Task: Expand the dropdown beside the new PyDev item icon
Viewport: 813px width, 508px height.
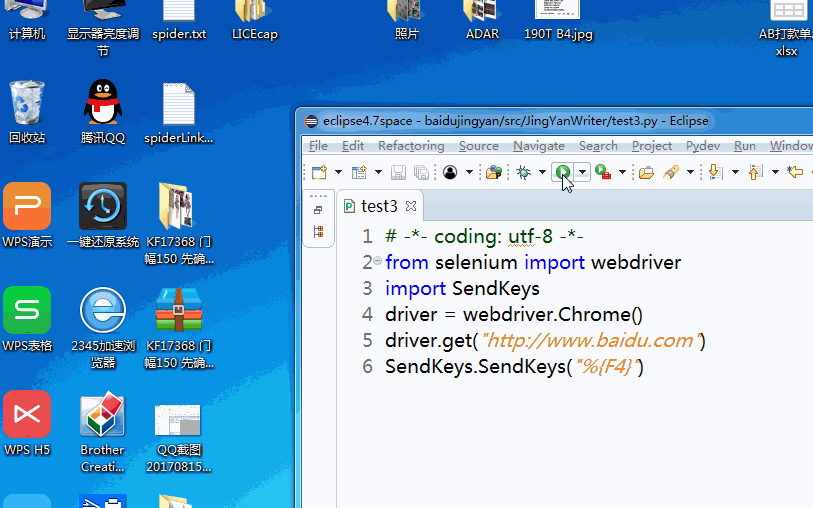Action: point(378,172)
